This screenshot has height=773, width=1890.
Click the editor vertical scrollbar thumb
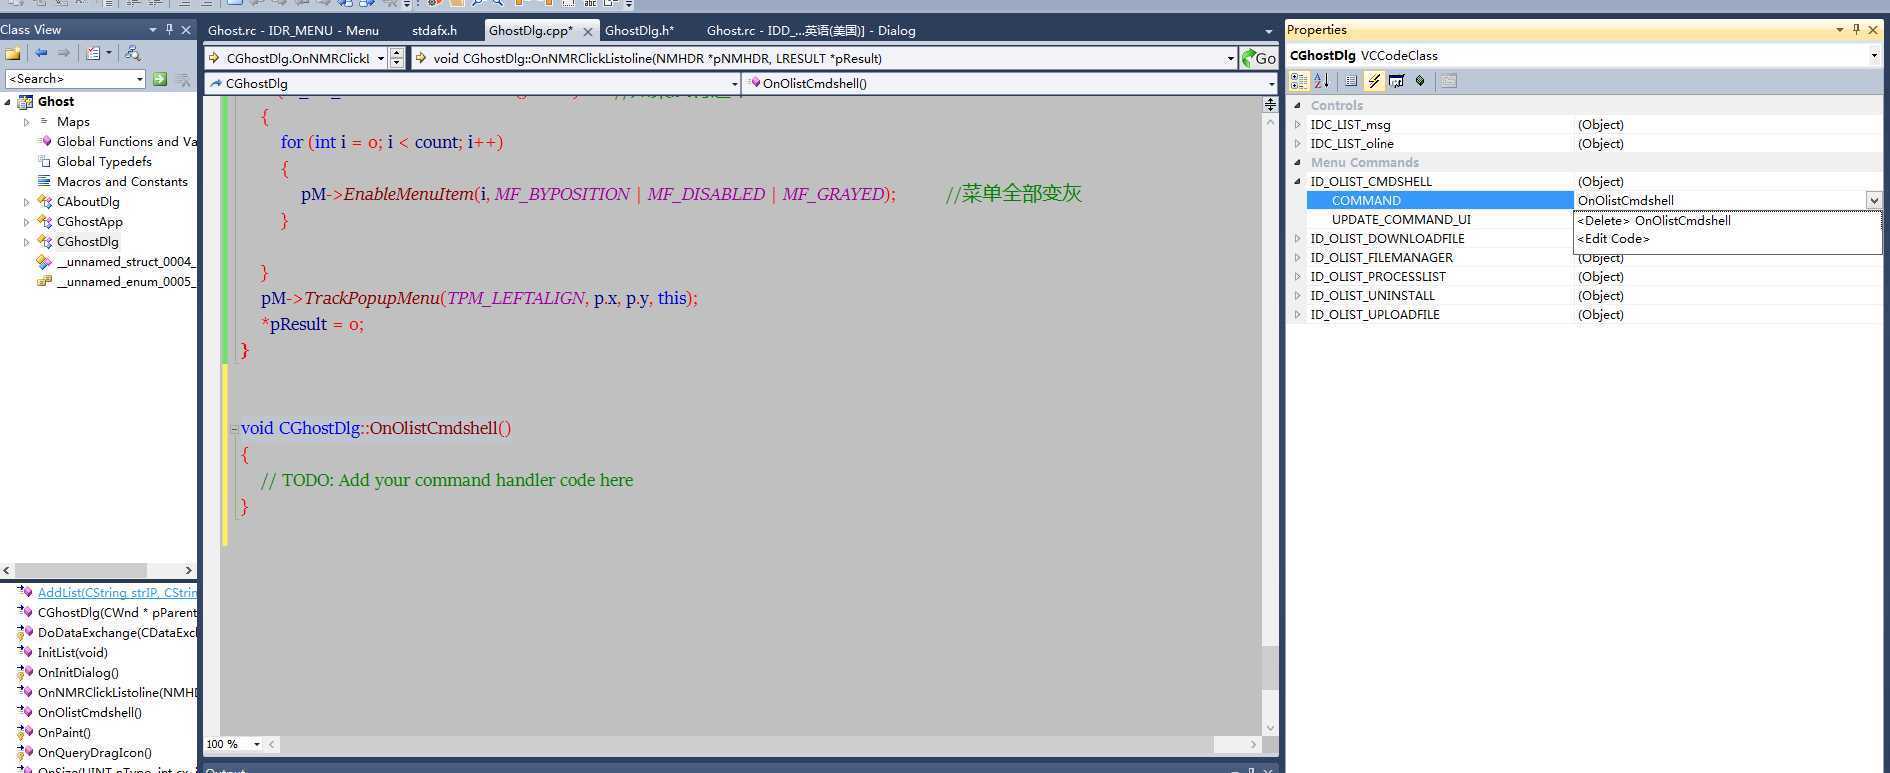[x=1270, y=667]
